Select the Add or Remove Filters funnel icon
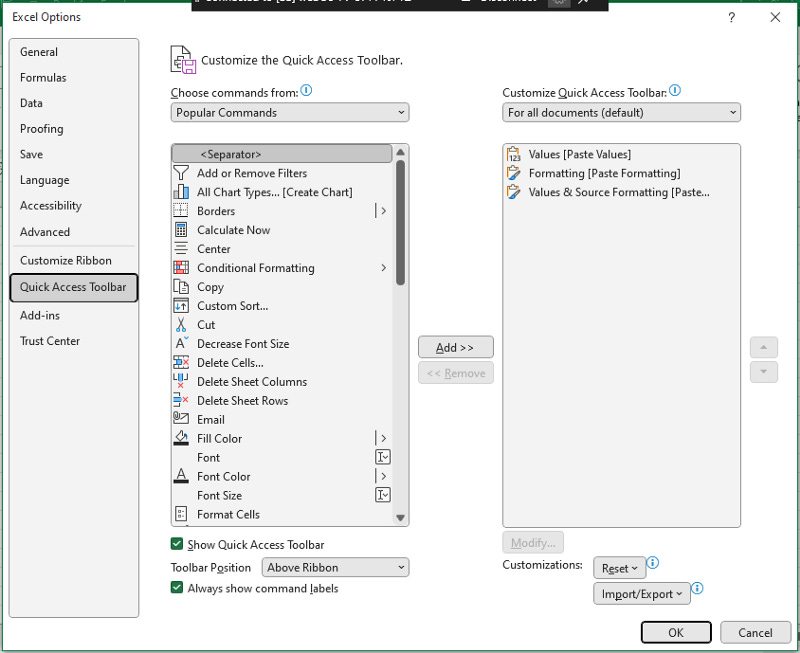 [x=181, y=173]
